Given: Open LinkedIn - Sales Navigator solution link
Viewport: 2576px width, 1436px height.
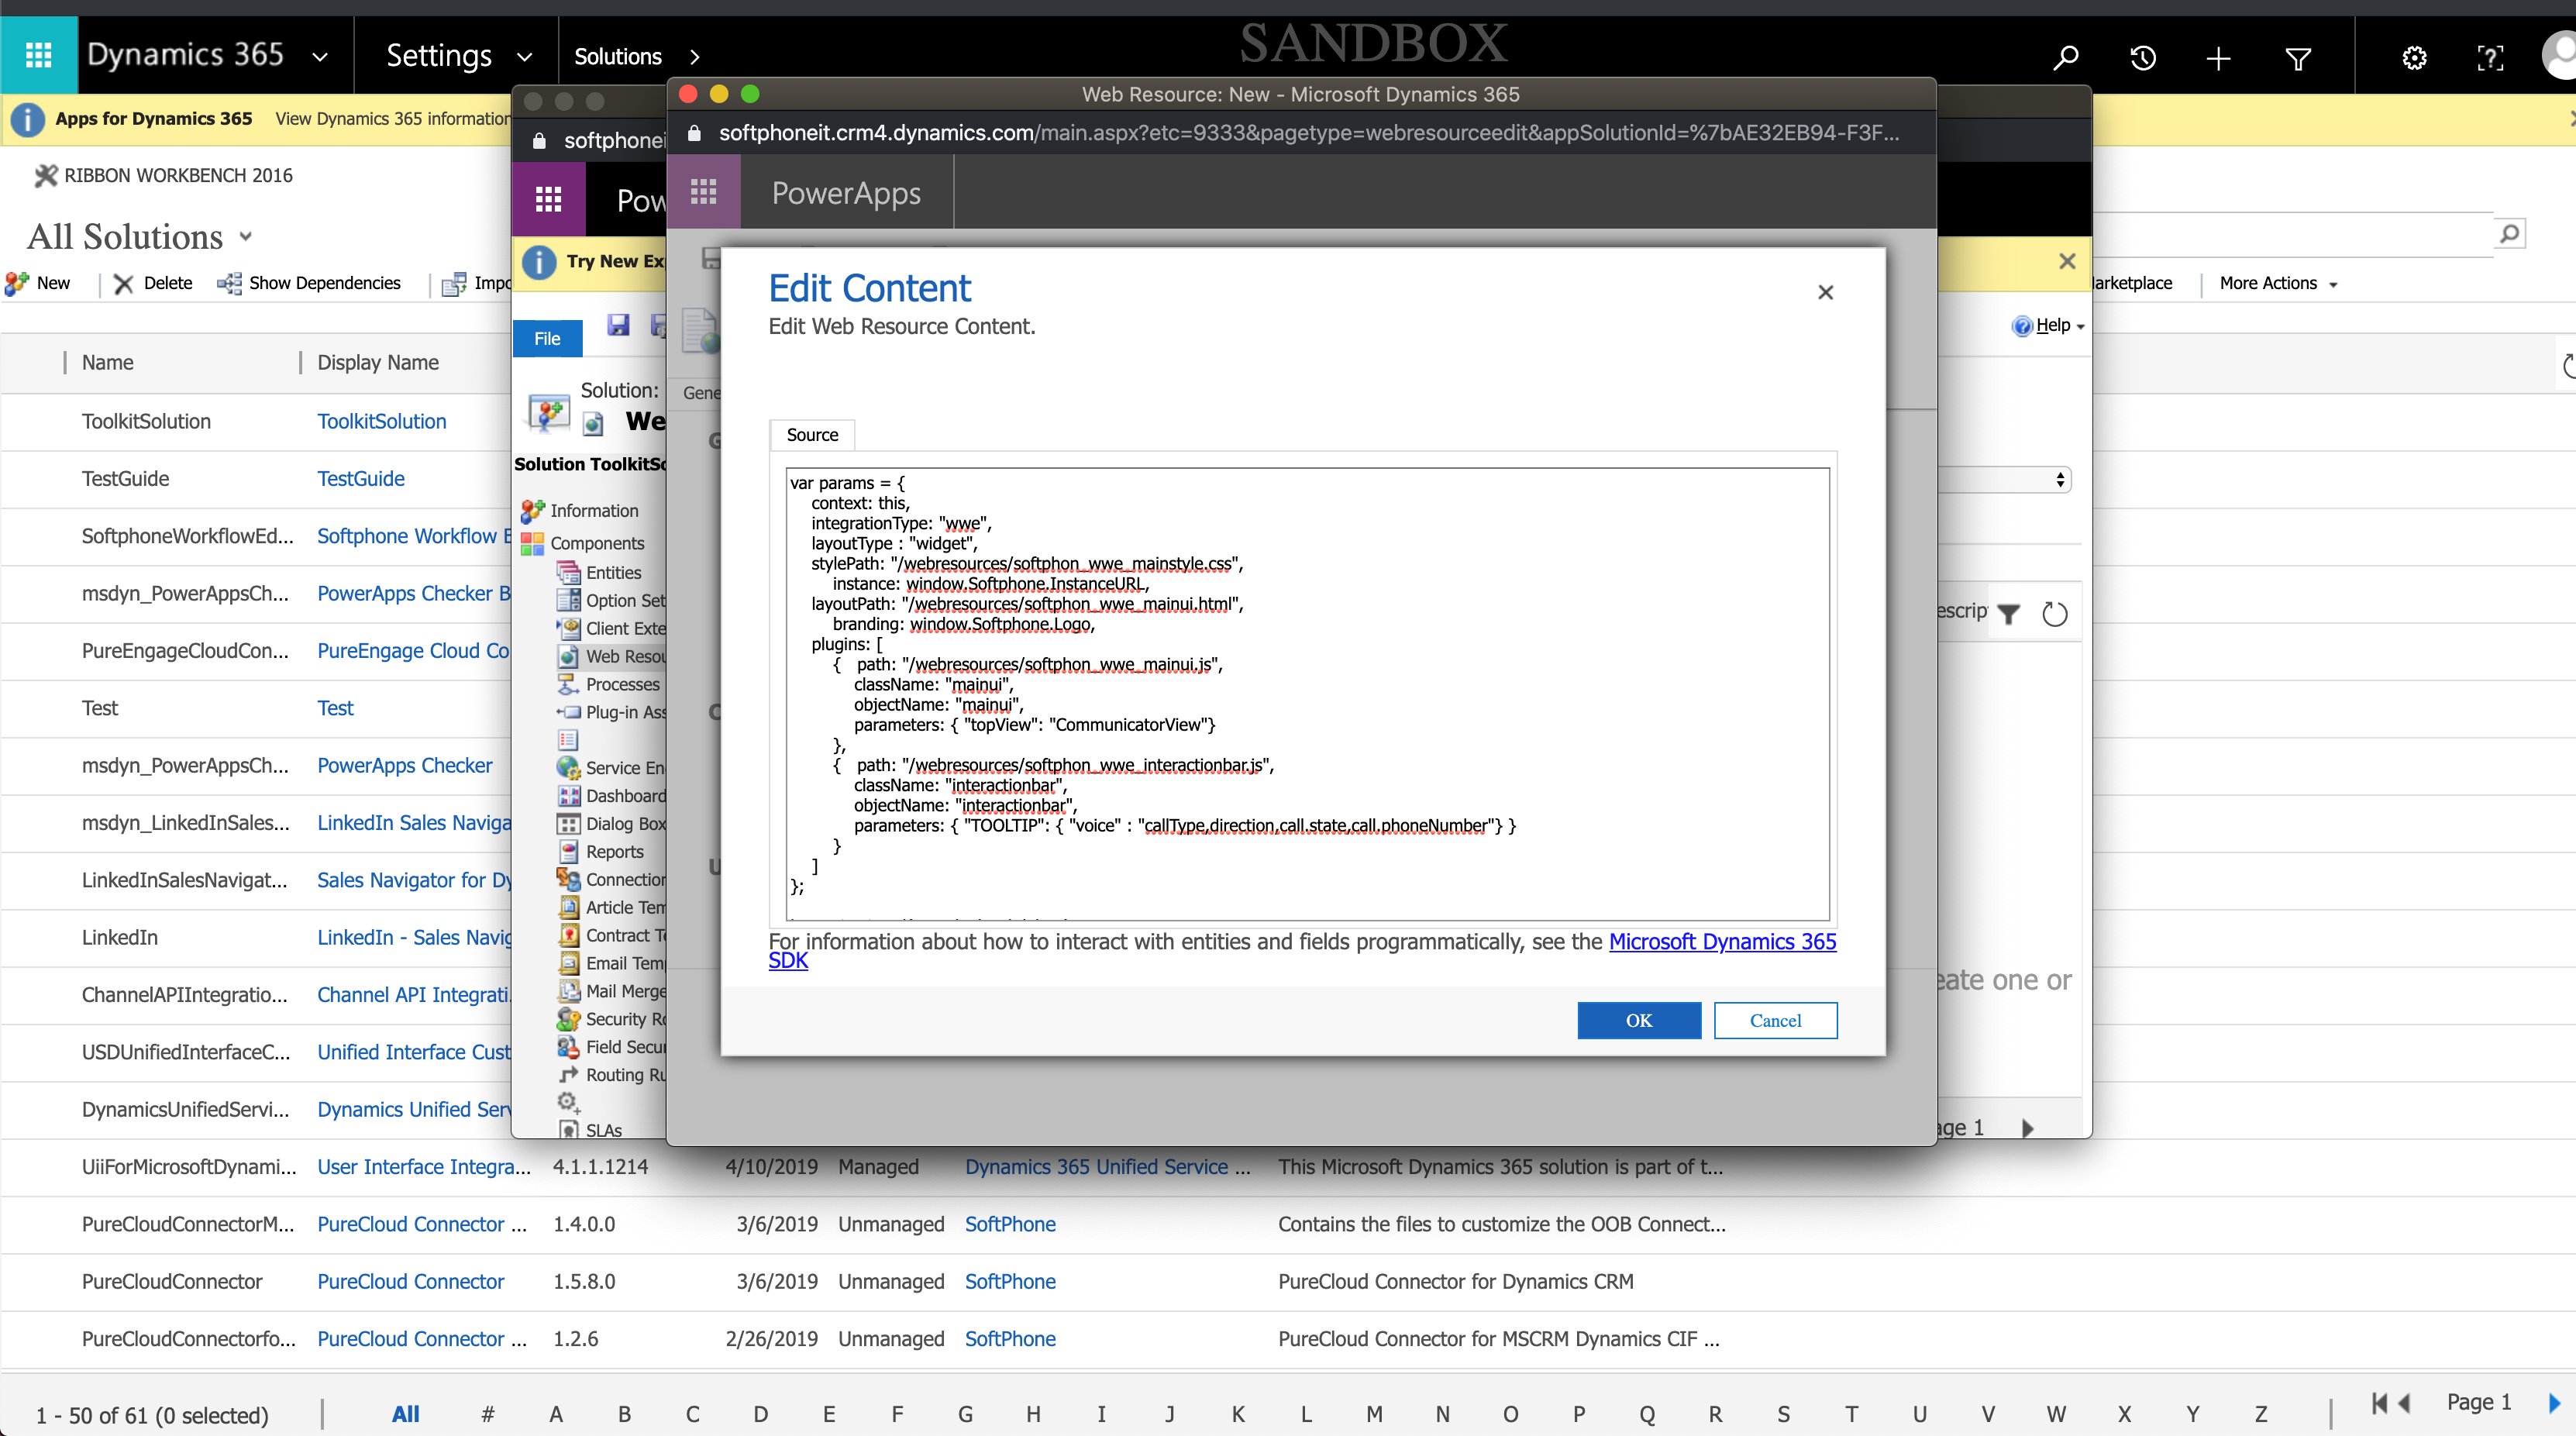Looking at the screenshot, I should click(414, 937).
